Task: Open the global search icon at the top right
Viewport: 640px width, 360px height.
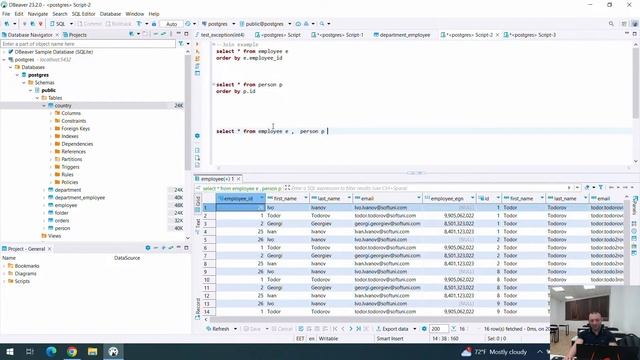Action: click(x=611, y=24)
